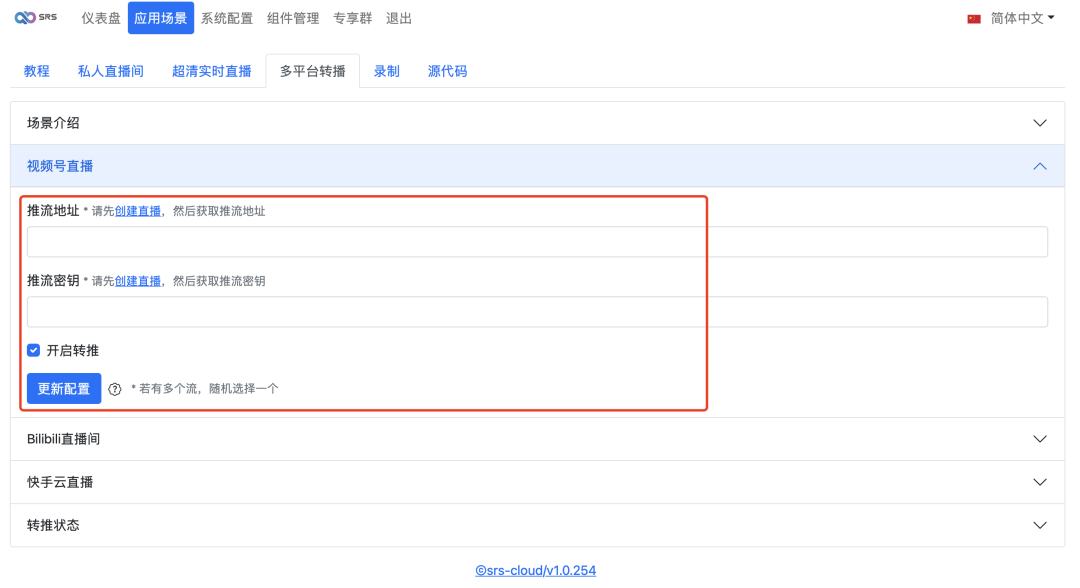Click the 视频号直播 section header text
The width and height of the screenshot is (1080, 588).
(x=60, y=166)
